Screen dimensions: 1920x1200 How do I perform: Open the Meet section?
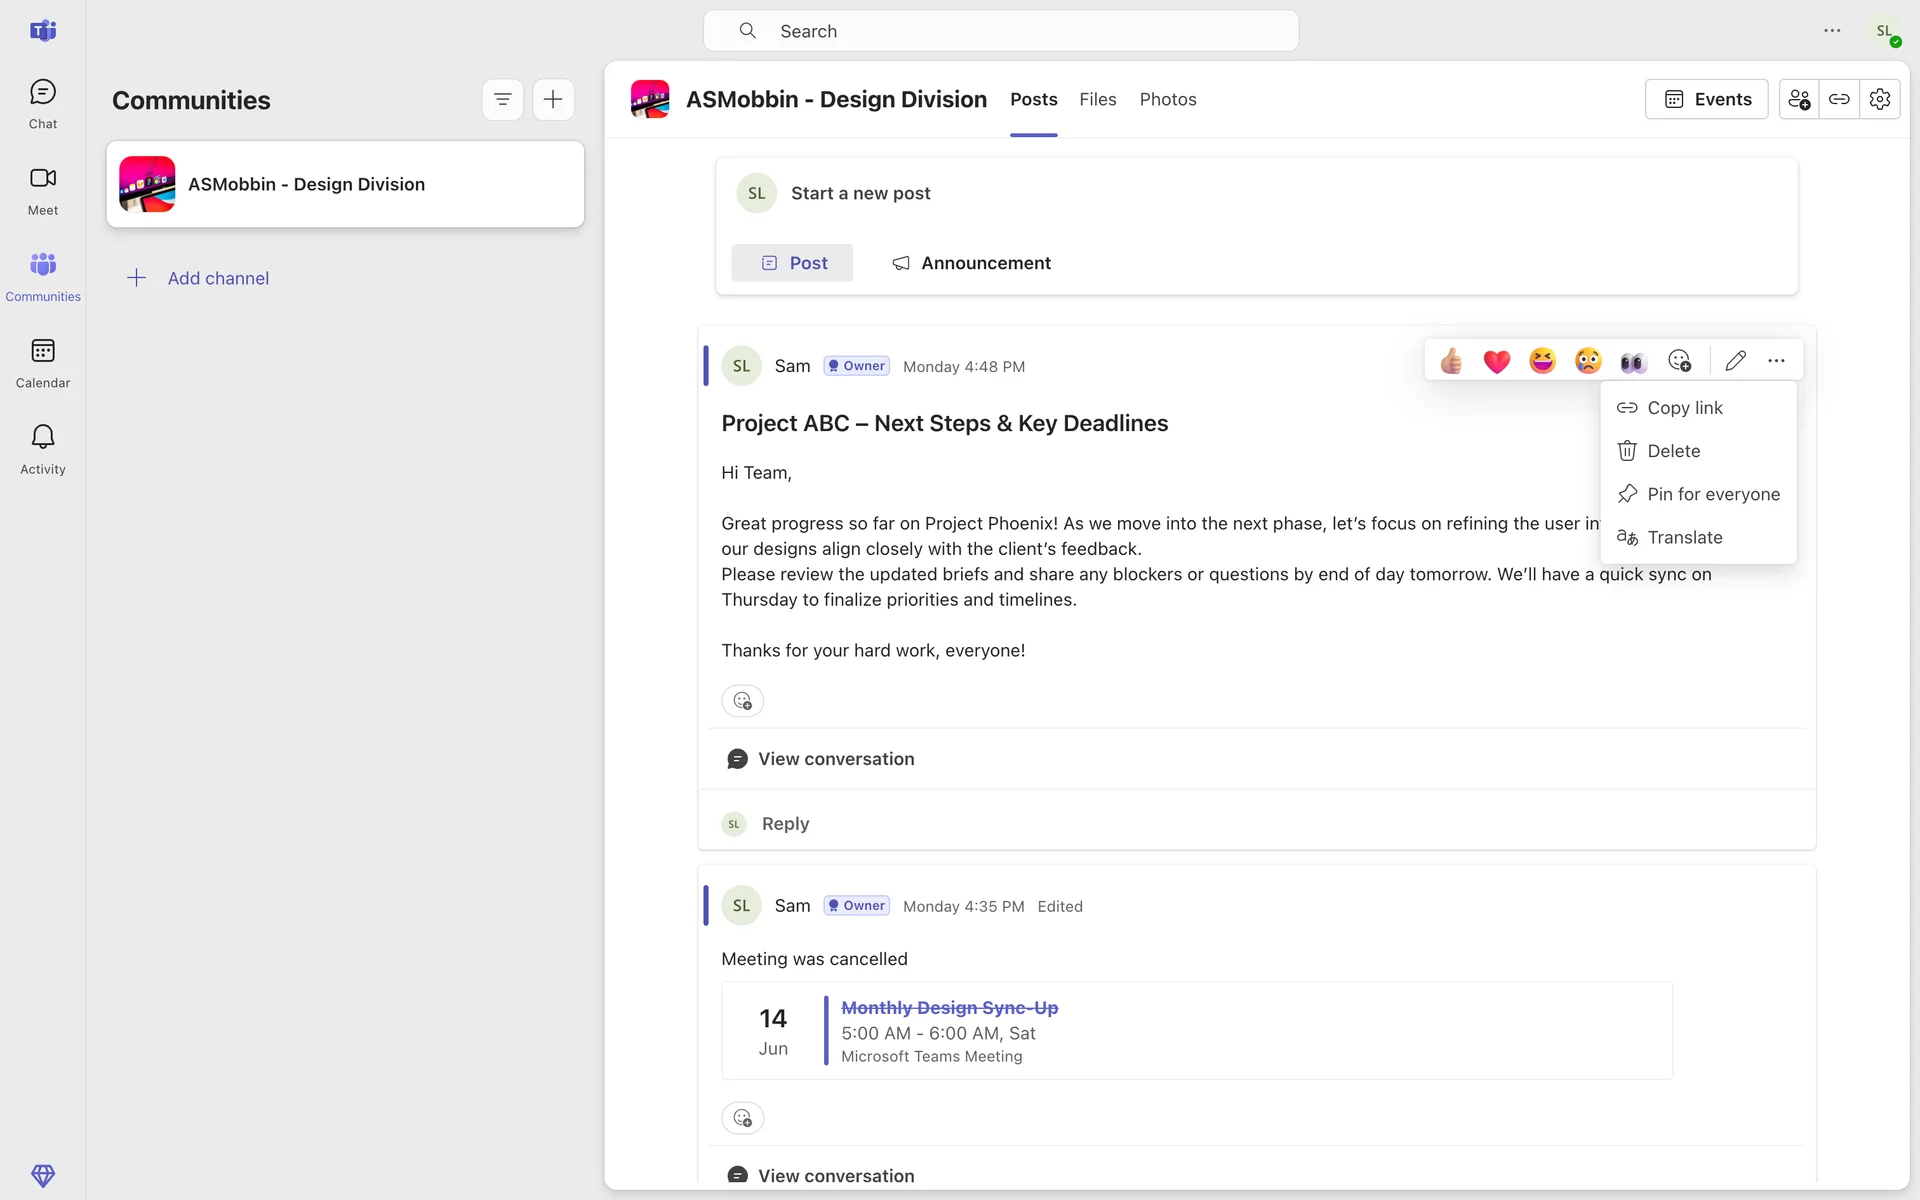pos(42,190)
